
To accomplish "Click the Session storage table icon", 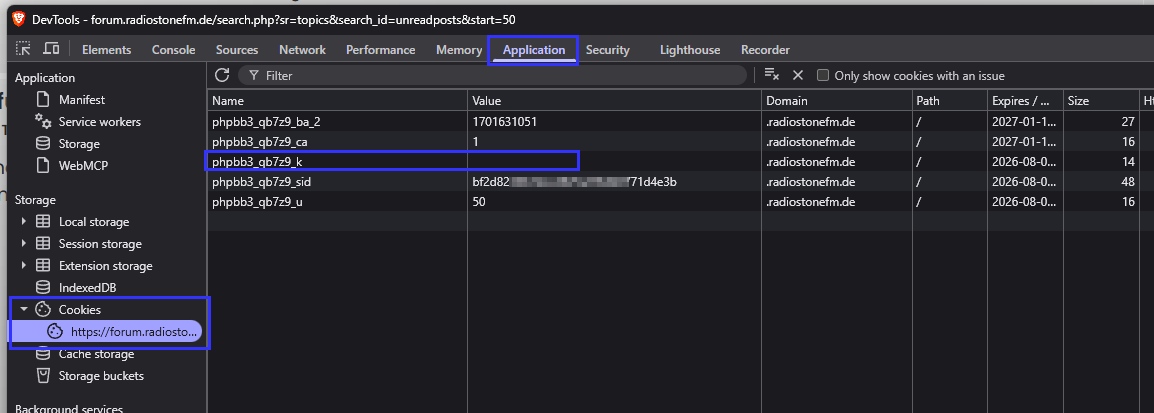I will point(44,244).
